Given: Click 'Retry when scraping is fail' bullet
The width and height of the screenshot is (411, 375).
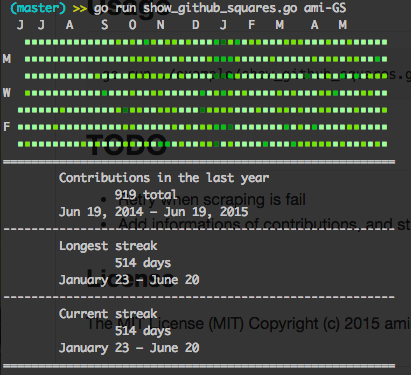Looking at the screenshot, I should pos(212,200).
